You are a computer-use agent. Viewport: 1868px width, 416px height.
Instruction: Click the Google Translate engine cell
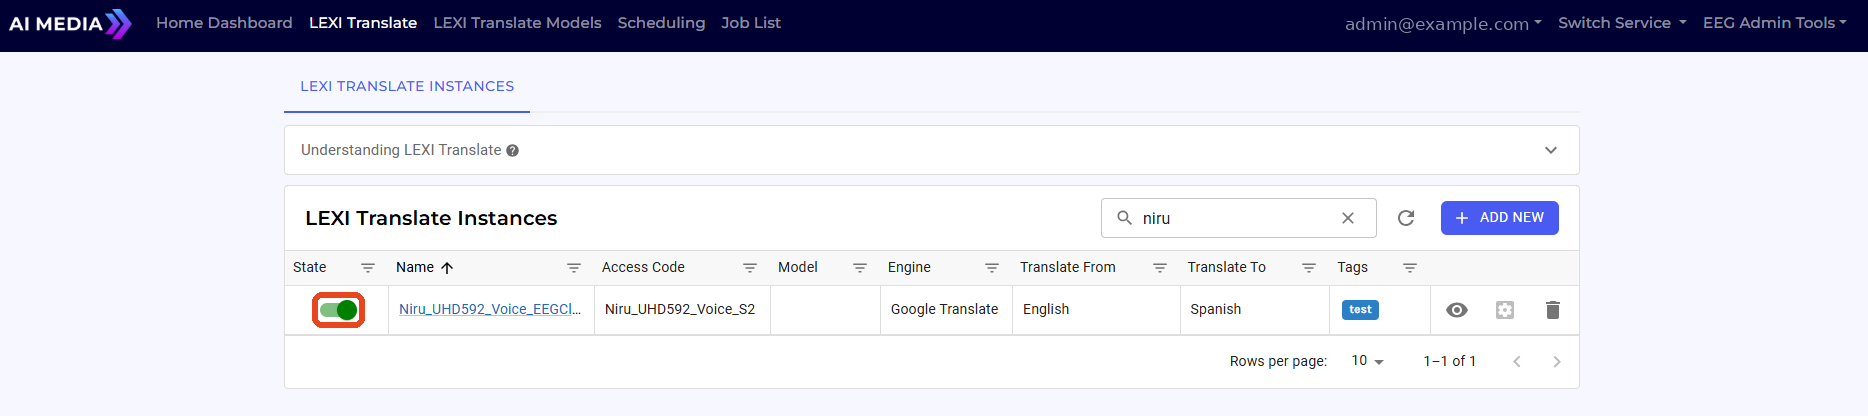(x=944, y=309)
